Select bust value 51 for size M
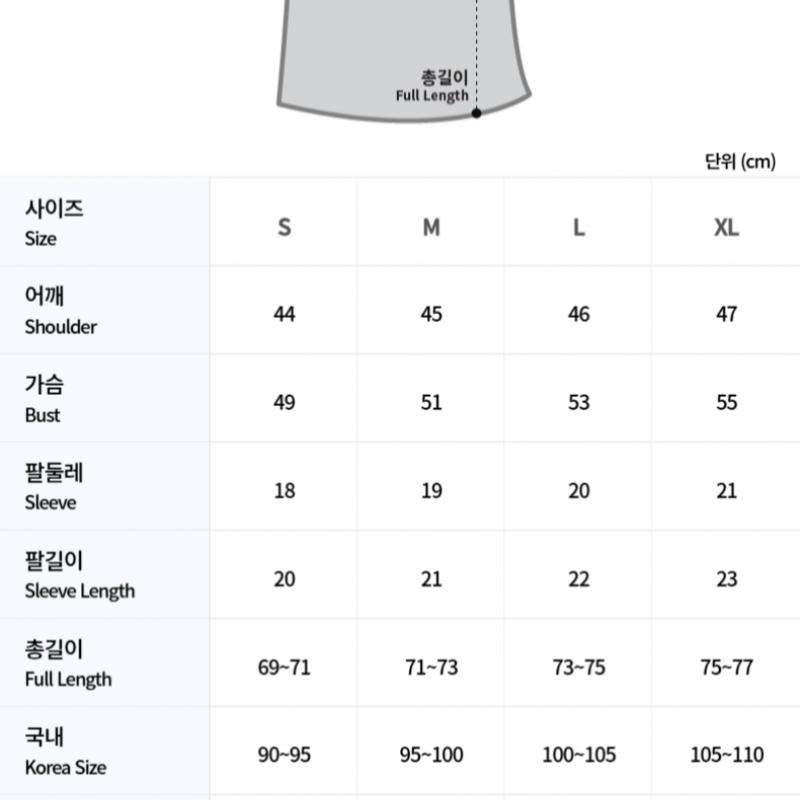 tap(431, 402)
